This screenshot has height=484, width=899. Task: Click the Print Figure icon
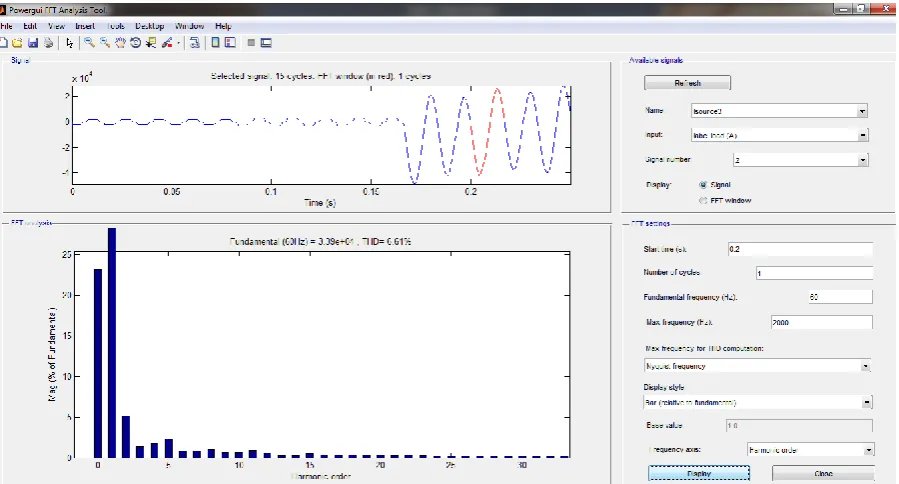coord(48,43)
